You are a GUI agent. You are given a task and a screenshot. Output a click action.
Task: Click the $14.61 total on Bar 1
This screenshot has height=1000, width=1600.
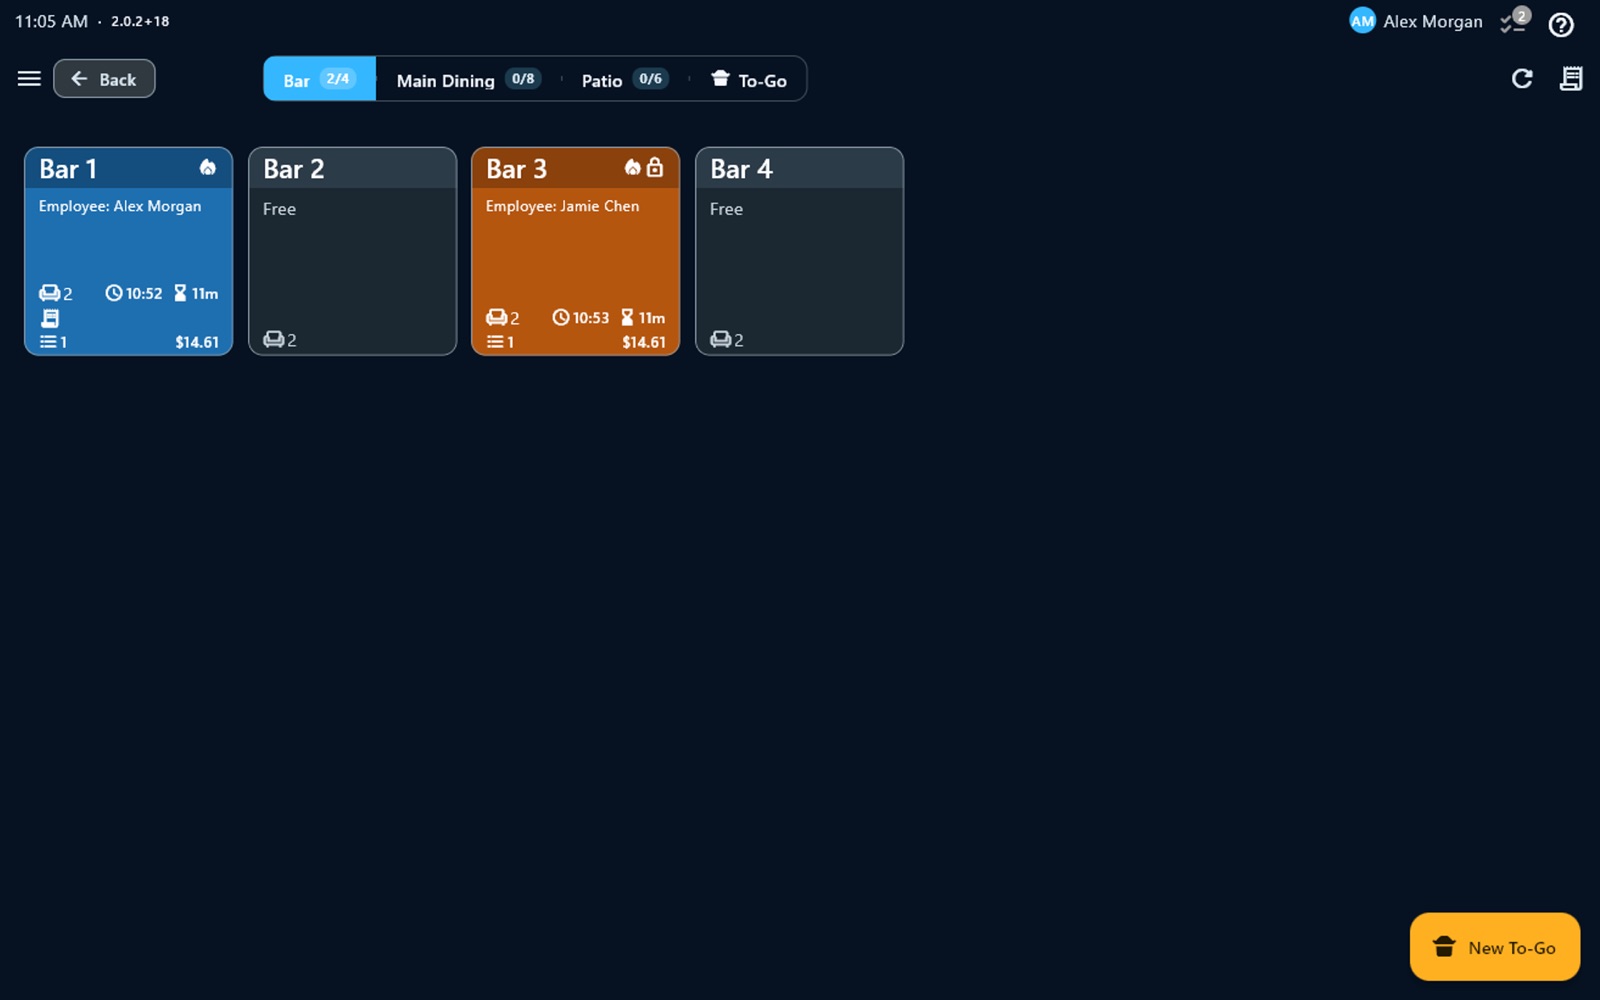[x=197, y=342]
